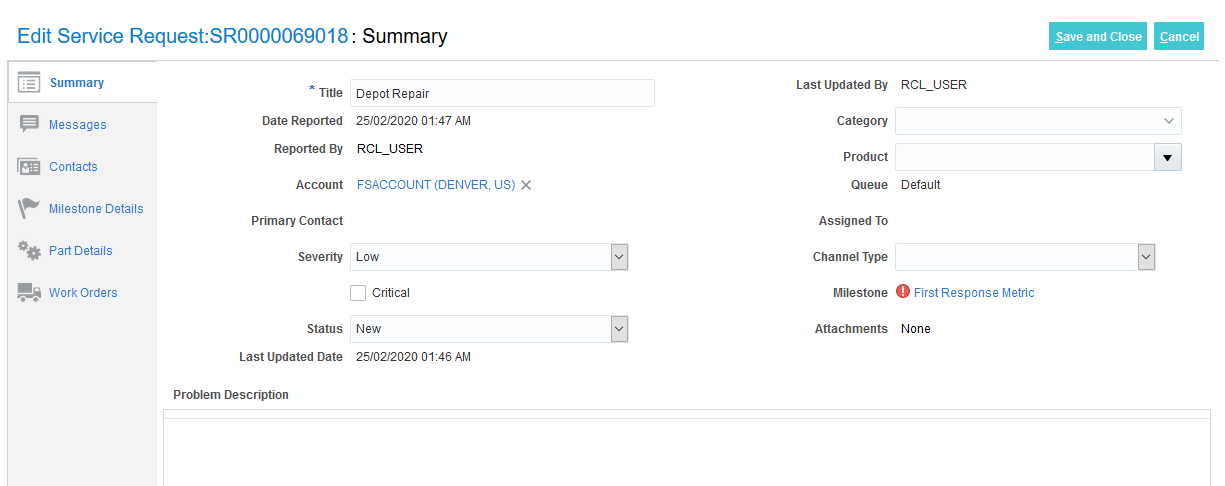Image resolution: width=1225 pixels, height=486 pixels.
Task: Toggle the Critical checkbox
Action: point(358,293)
